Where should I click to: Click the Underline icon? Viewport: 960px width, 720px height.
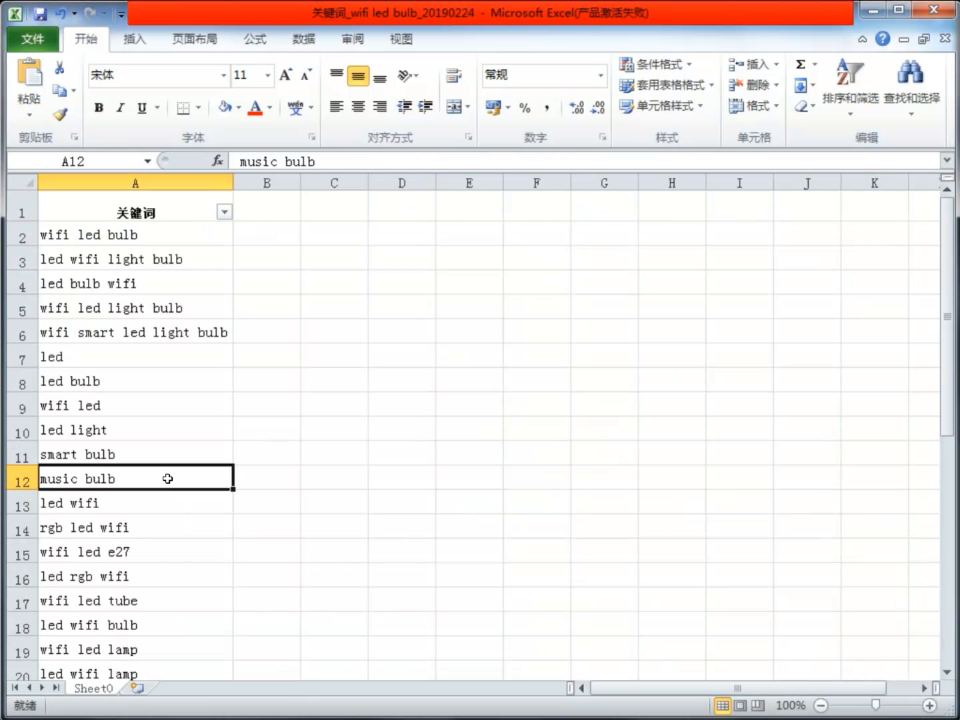(141, 108)
